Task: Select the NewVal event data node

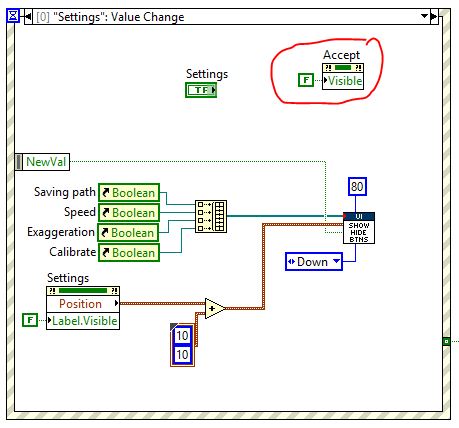Action: coord(43,162)
